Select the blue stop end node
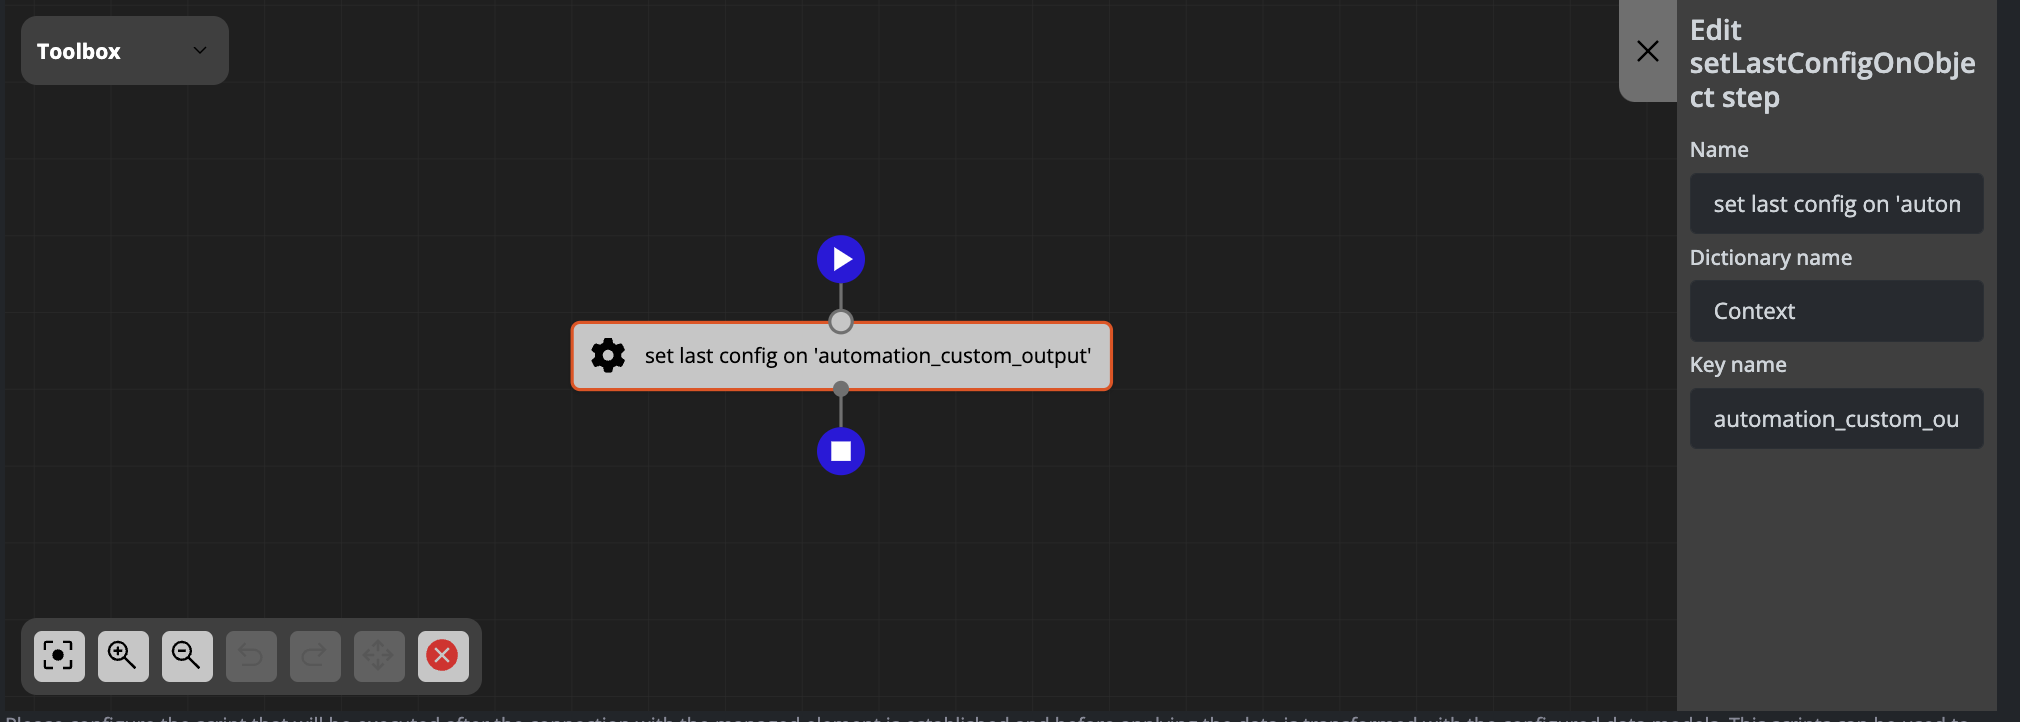This screenshot has height=722, width=2020. [841, 451]
